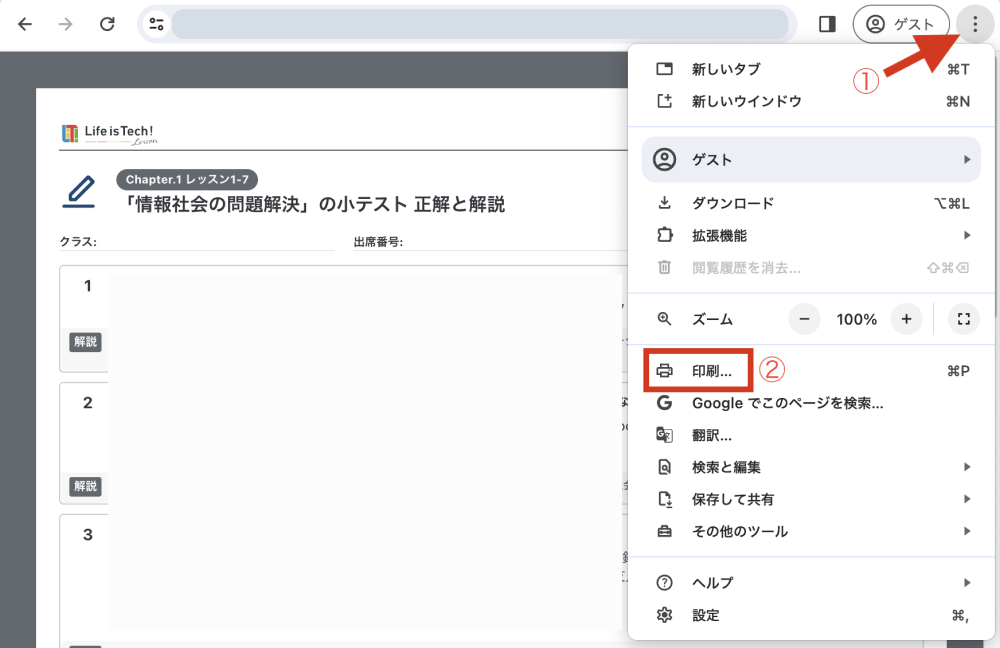Open site information icon in address bar
Viewport: 1000px width, 648px height.
tap(156, 24)
